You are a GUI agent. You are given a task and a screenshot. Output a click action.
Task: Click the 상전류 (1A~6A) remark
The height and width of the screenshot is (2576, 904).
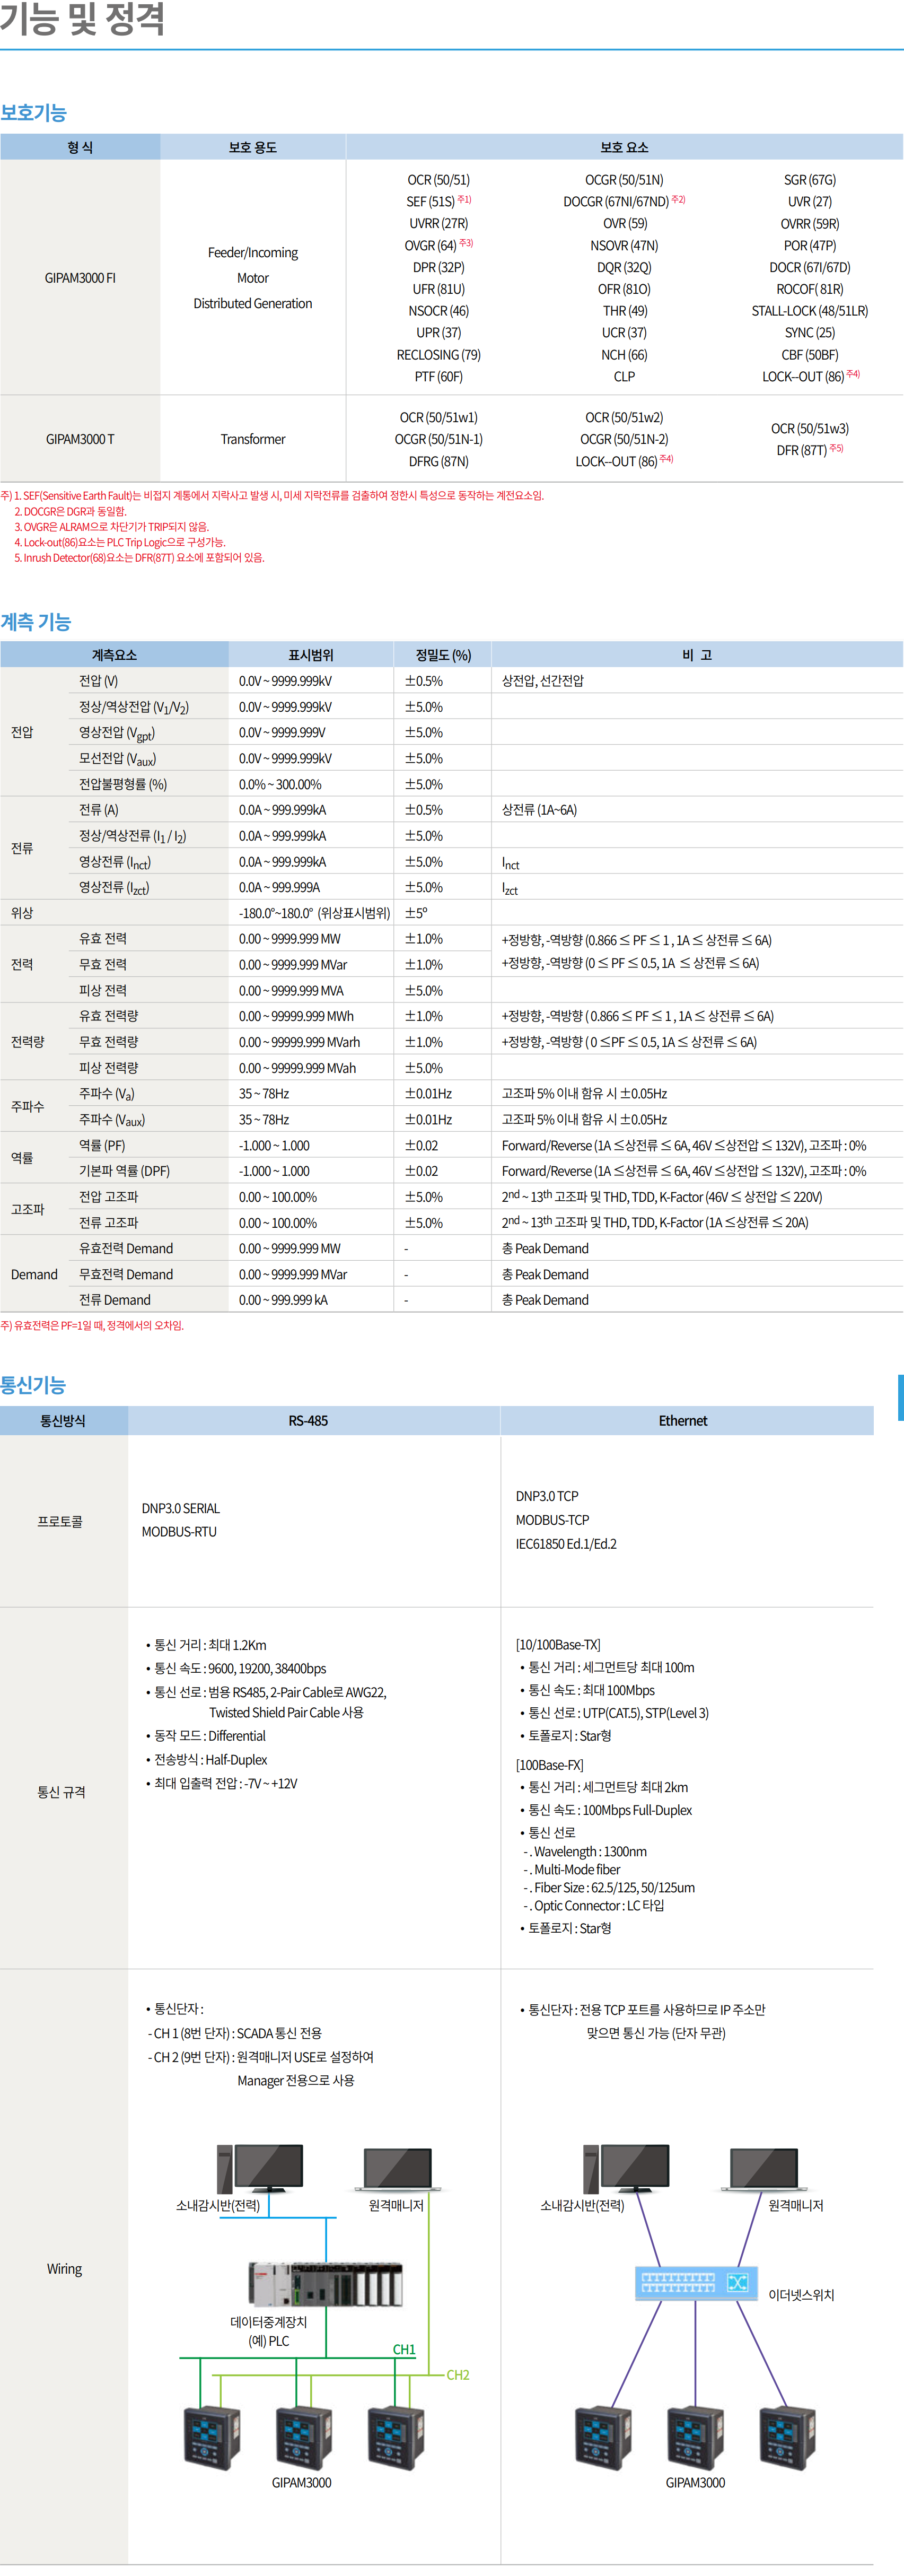[539, 810]
